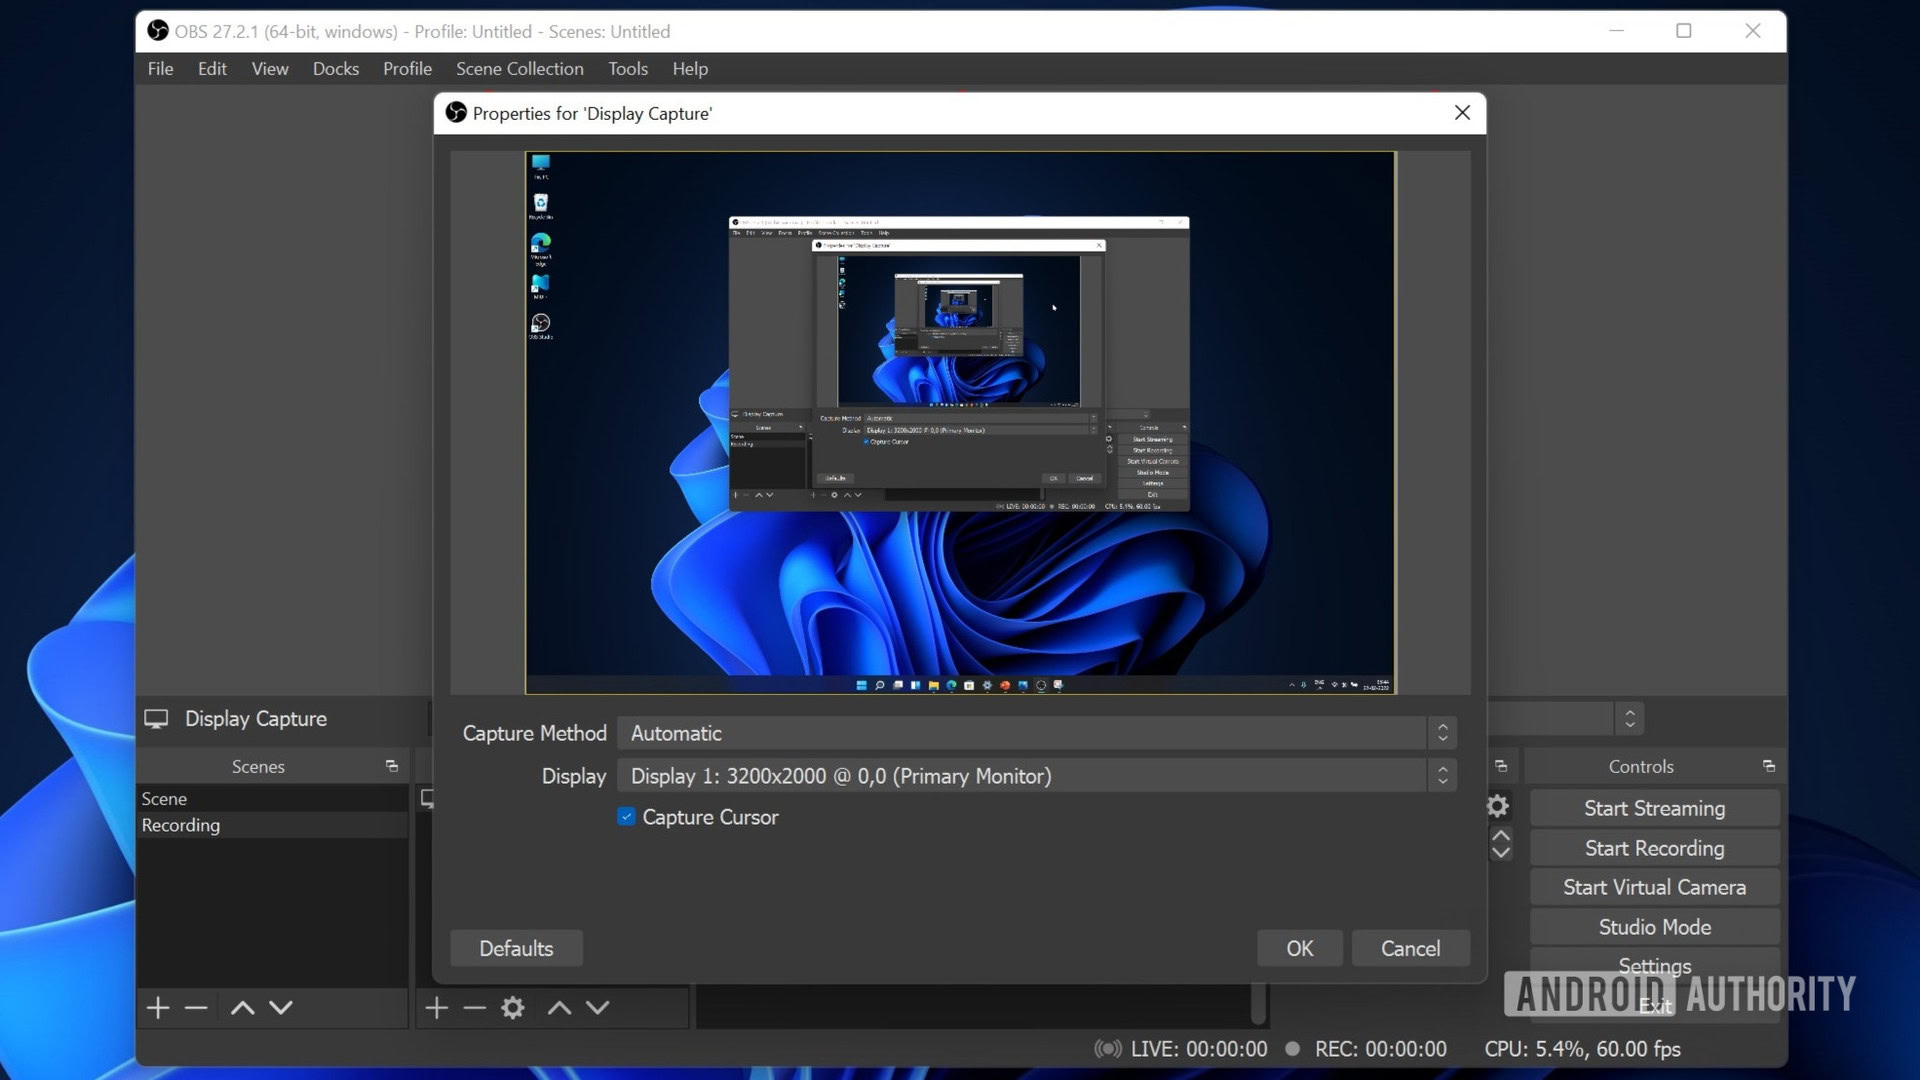This screenshot has width=1920, height=1080.
Task: Click the move source down arrow icon
Action: point(596,1007)
